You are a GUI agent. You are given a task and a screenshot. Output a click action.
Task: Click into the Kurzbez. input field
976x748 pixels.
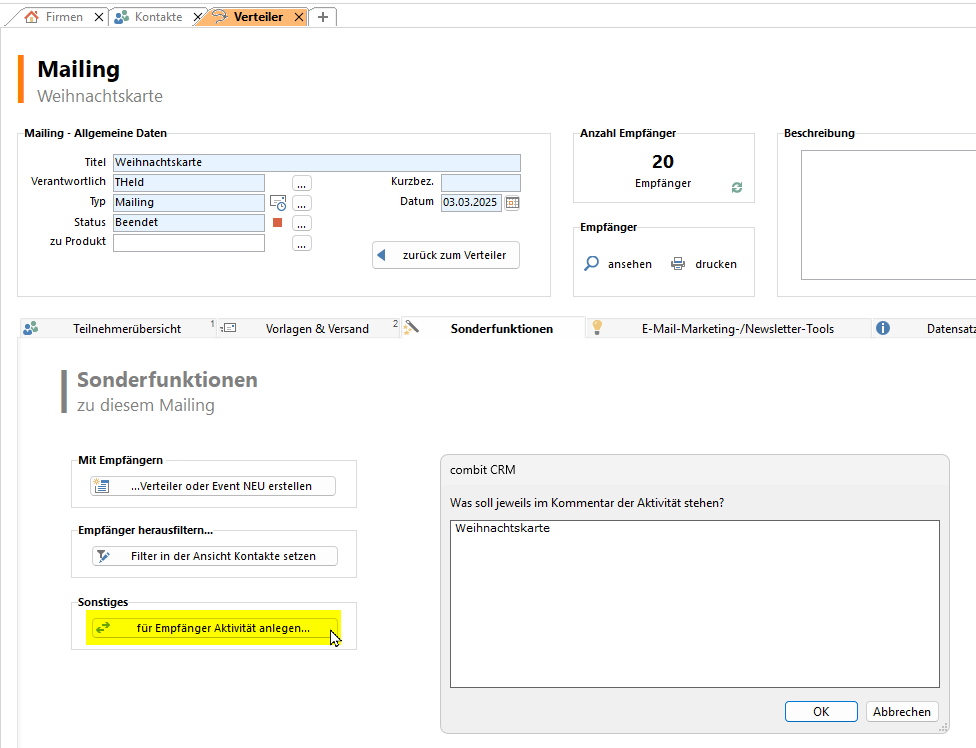(480, 183)
